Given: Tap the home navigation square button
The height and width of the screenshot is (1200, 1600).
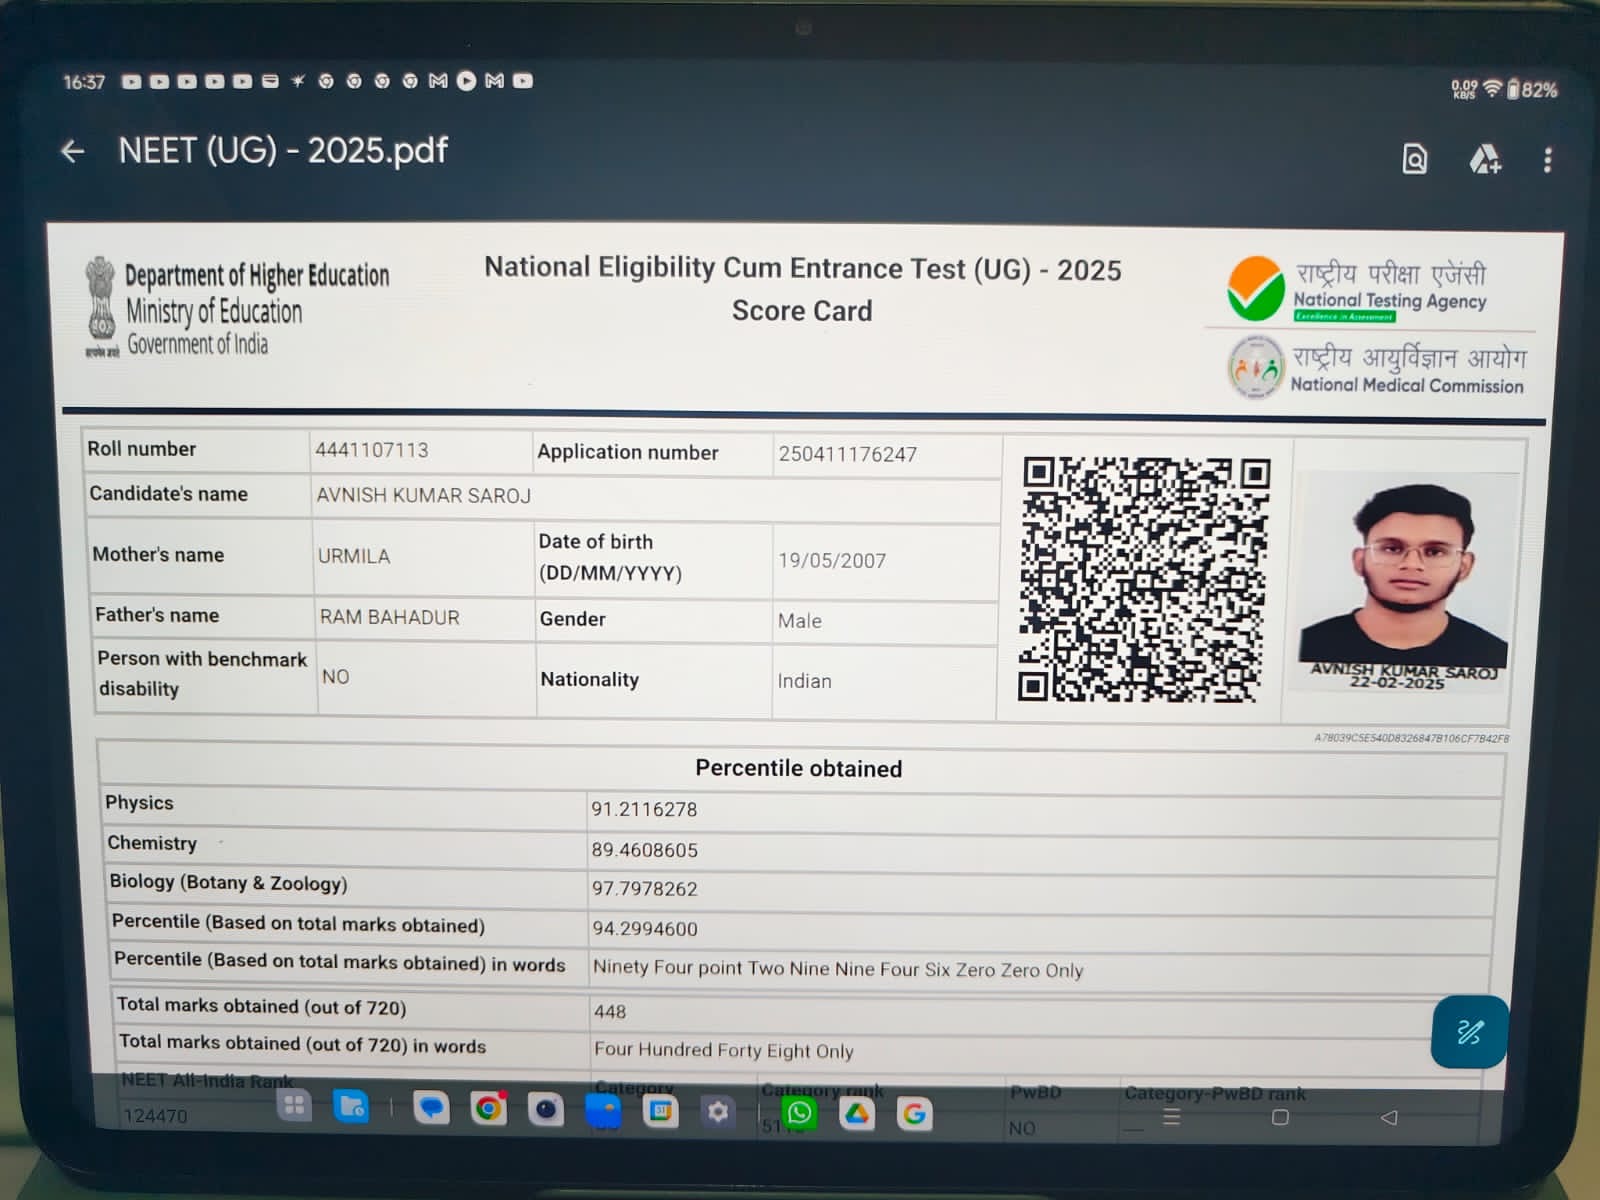Looking at the screenshot, I should coord(1280,1117).
